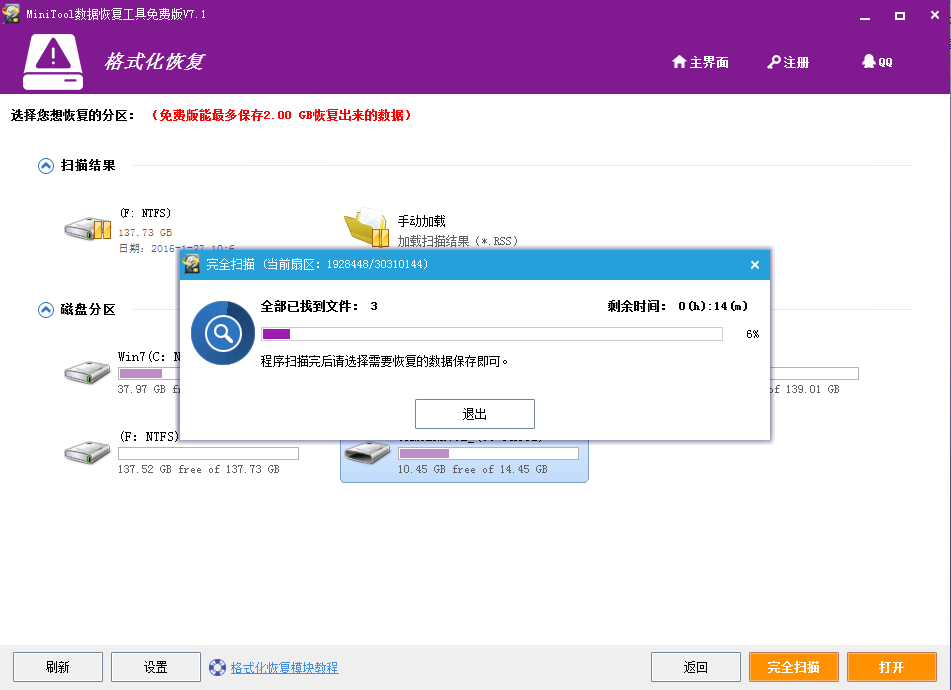
Task: Open the 格式化恢复模块教程 tutorial link
Action: pyautogui.click(x=284, y=668)
